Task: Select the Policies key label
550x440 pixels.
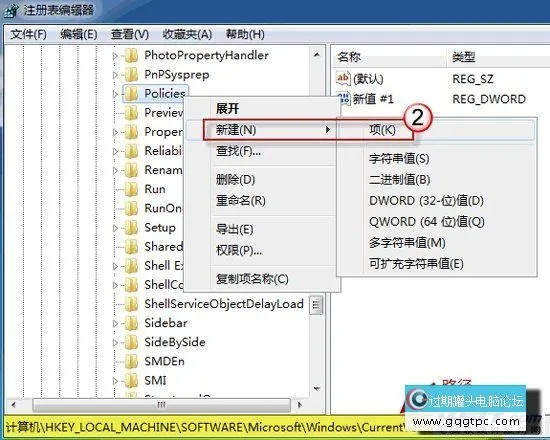Action: (165, 93)
